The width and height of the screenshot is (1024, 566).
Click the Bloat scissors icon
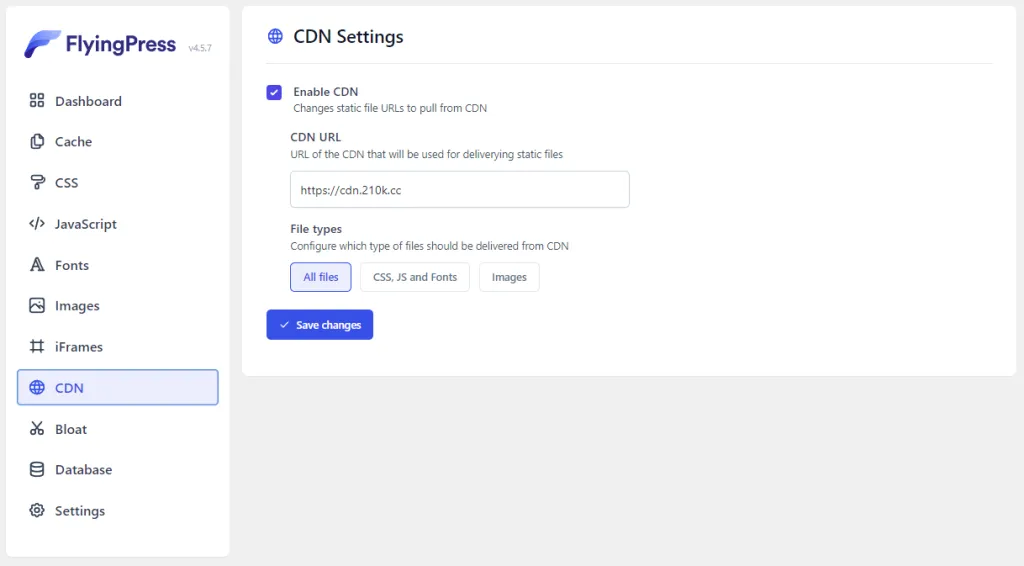37,429
